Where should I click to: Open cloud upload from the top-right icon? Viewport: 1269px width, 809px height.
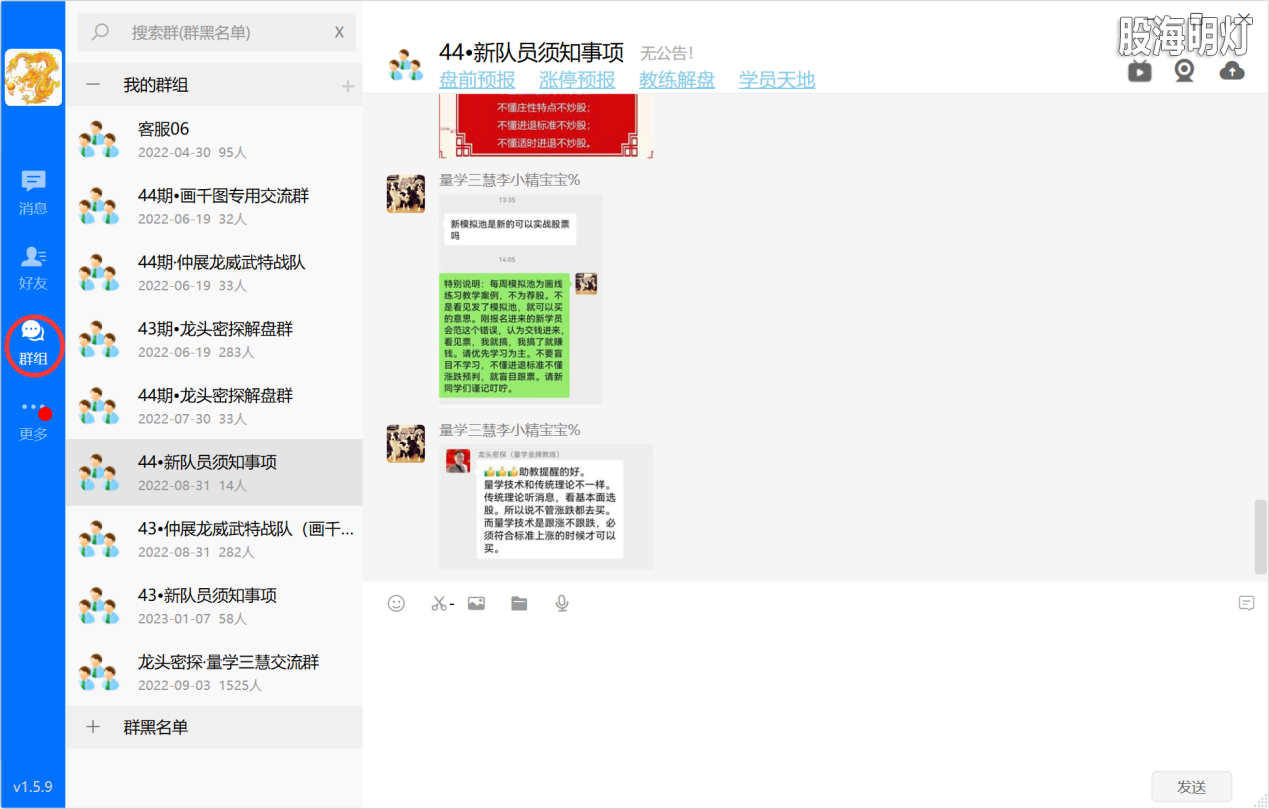[x=1231, y=71]
